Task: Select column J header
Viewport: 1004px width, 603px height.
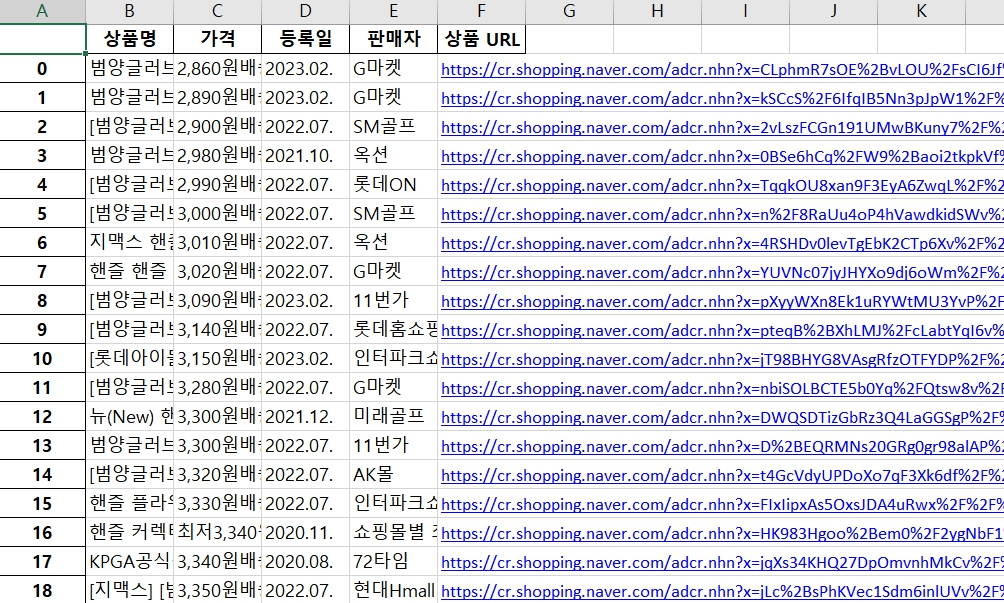Action: tap(833, 12)
